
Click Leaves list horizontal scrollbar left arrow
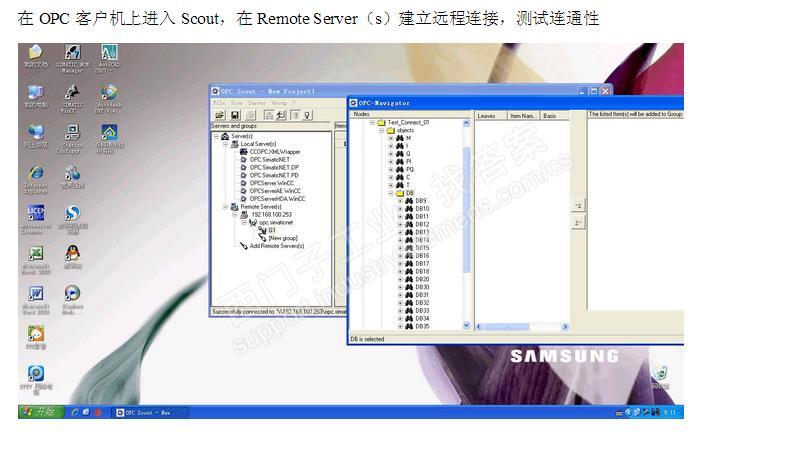[x=479, y=327]
